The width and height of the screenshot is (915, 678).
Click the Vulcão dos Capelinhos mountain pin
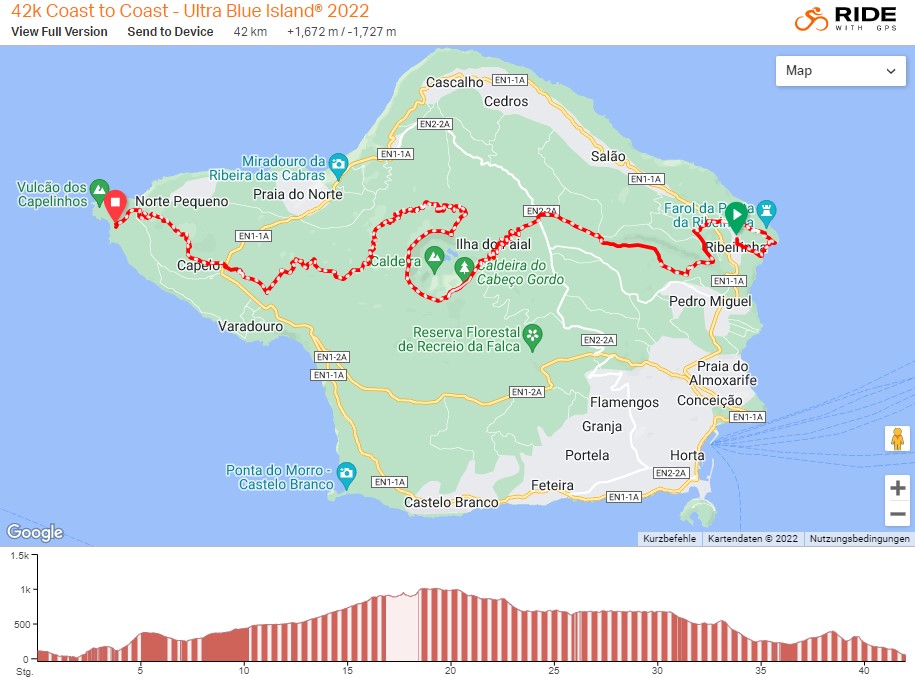100,191
